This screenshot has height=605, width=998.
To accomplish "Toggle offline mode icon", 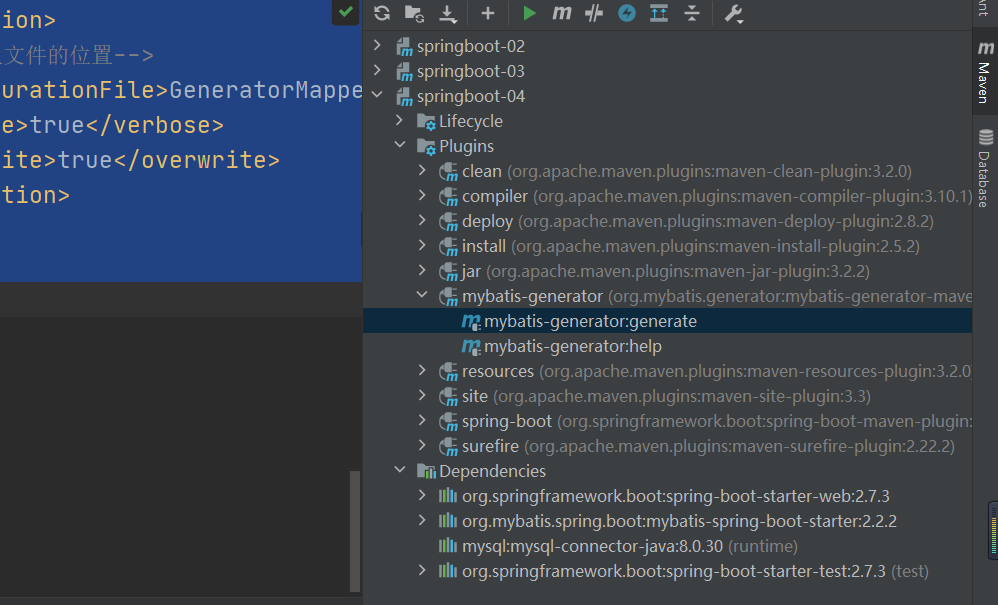I will (x=594, y=13).
